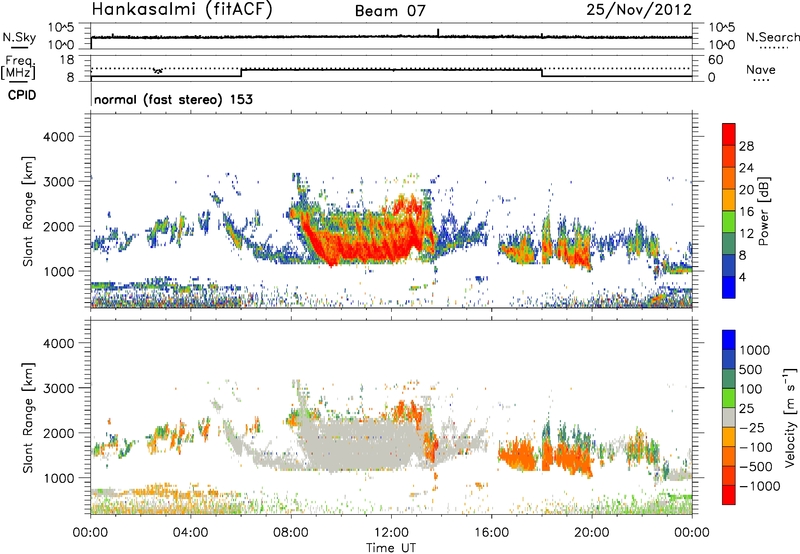Image resolution: width=800 pixels, height=554 pixels.
Task: Click the 'Beam 07' label
Action: tap(390, 11)
